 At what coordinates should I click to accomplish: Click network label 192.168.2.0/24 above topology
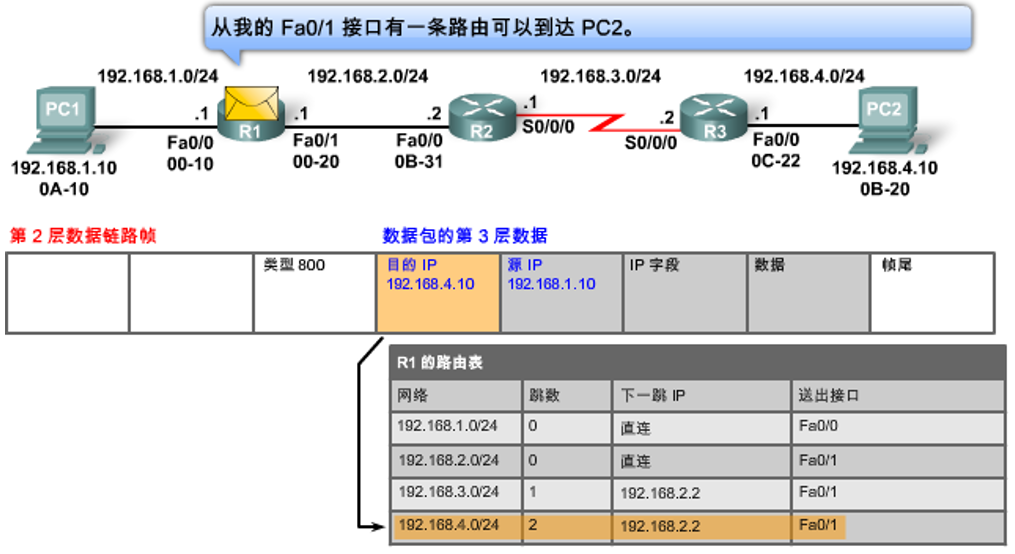368,76
